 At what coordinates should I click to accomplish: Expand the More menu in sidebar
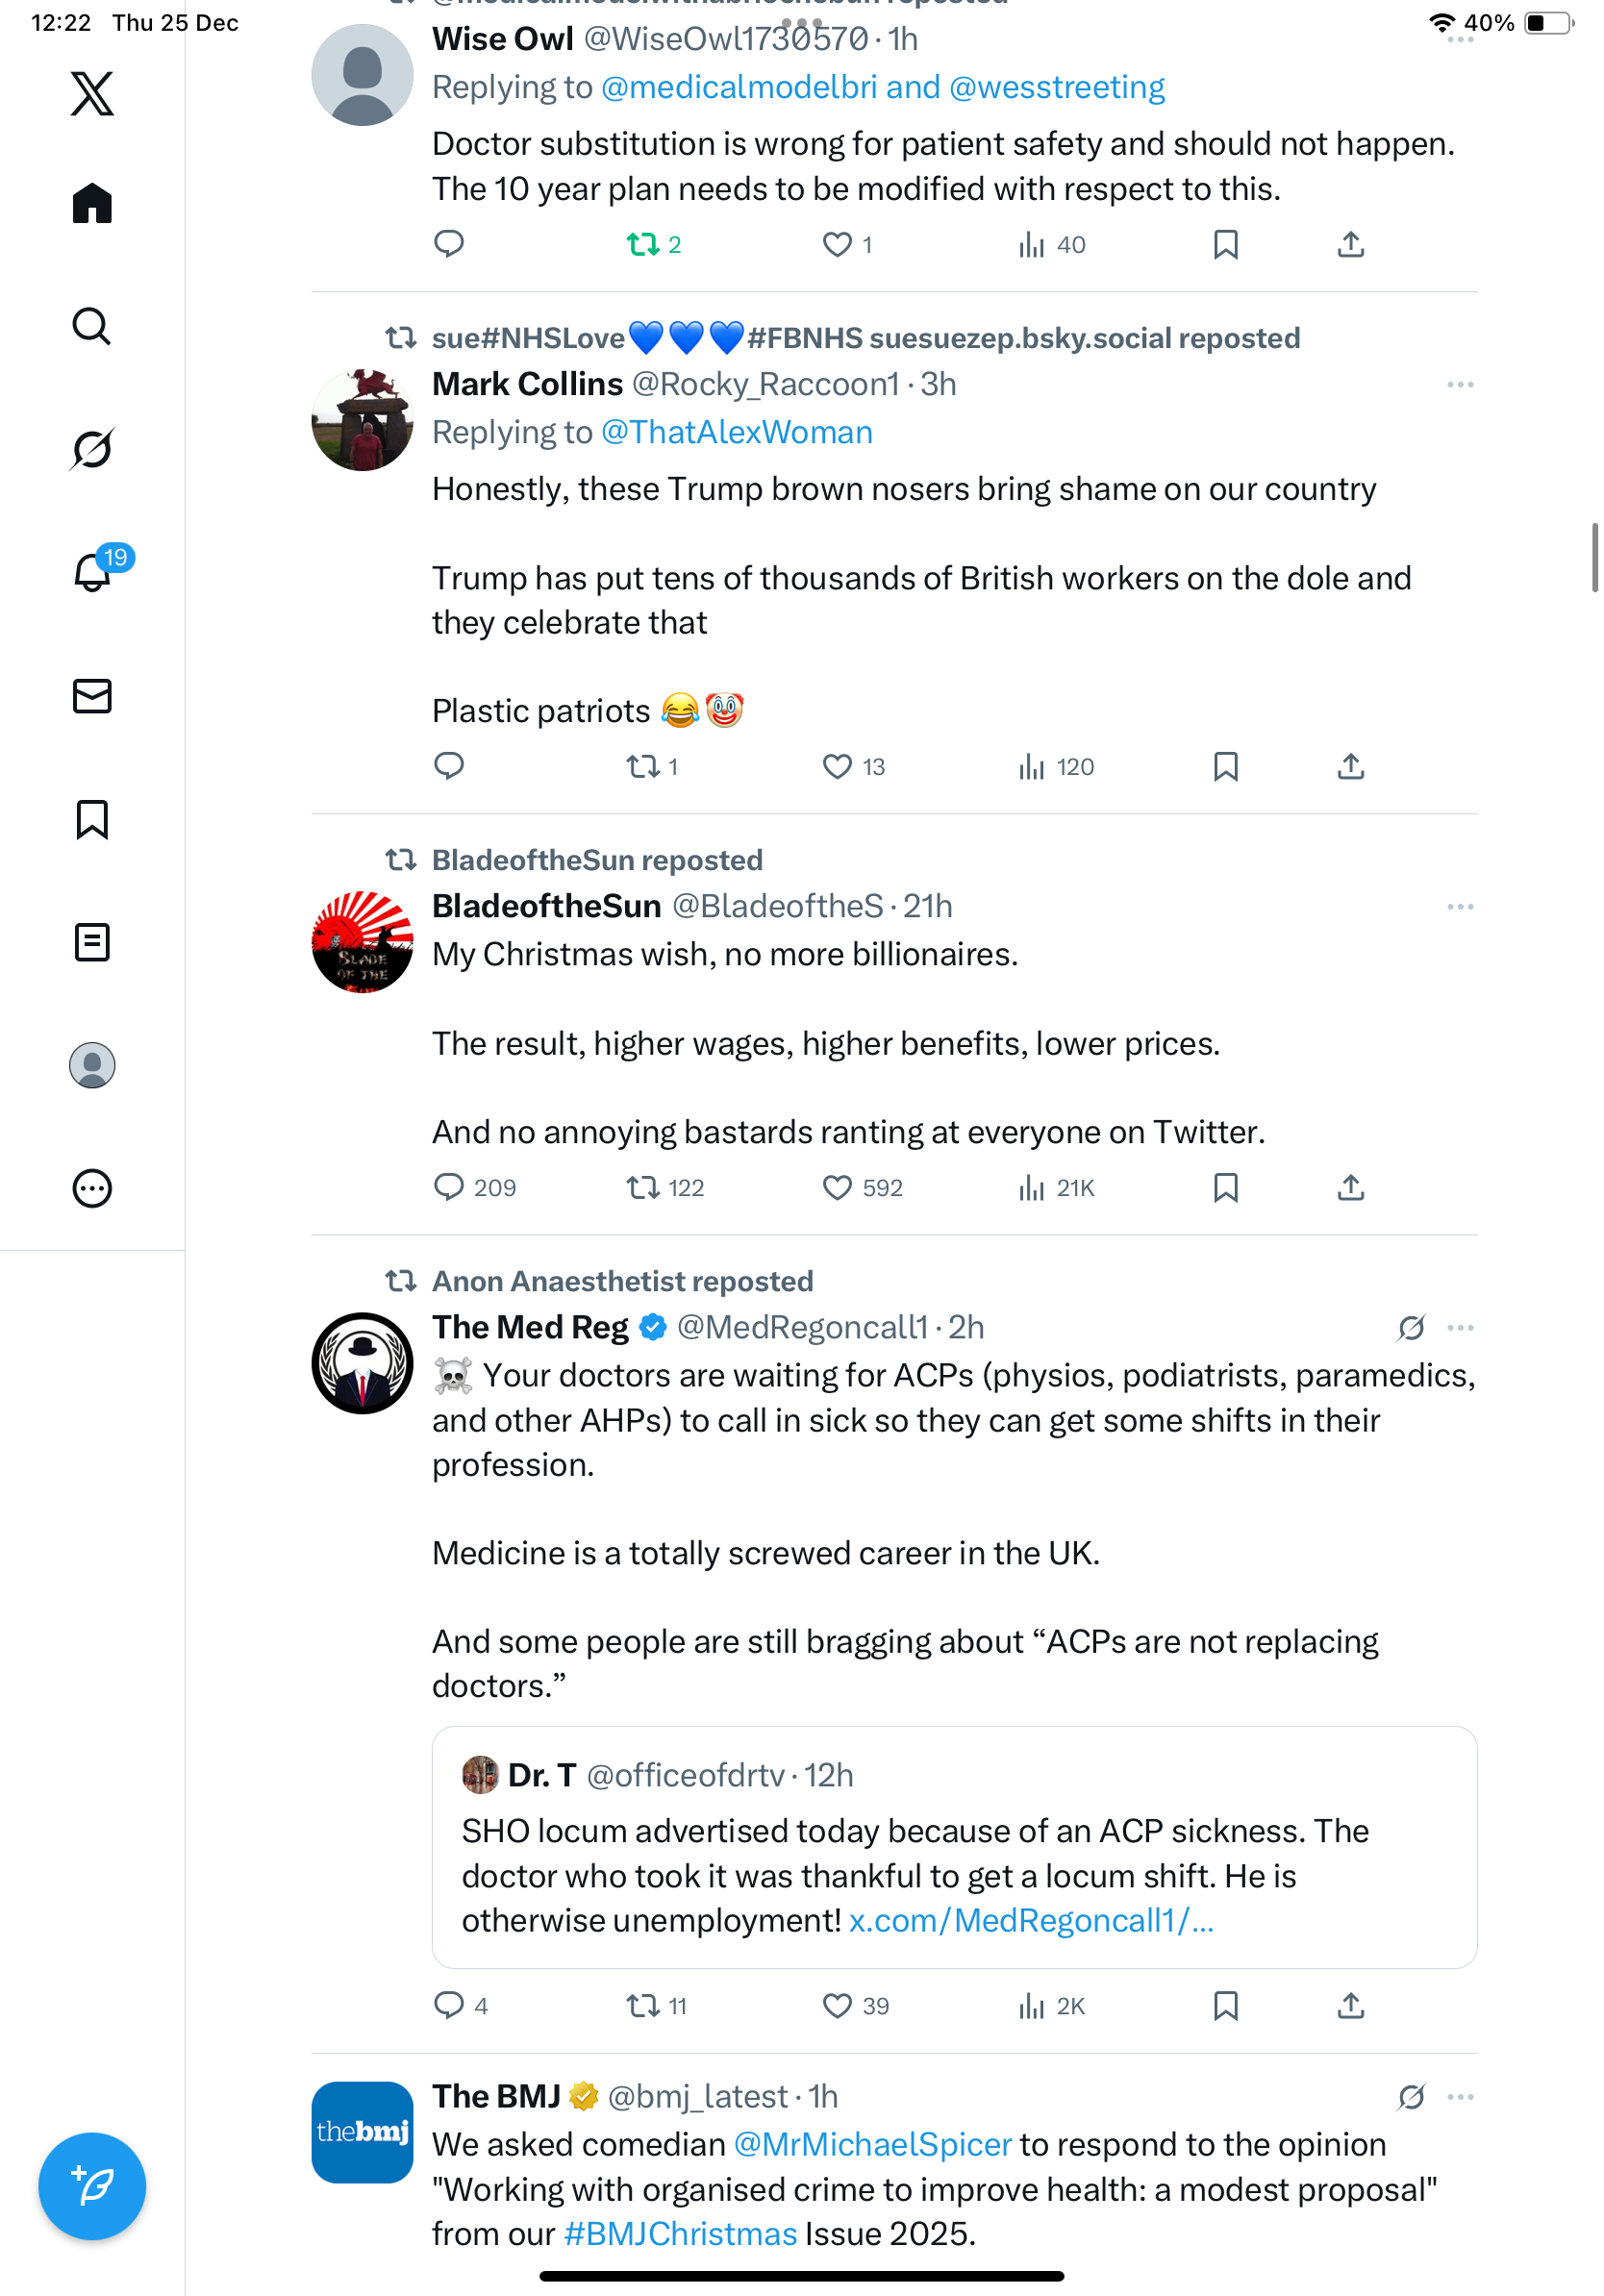click(x=92, y=1189)
